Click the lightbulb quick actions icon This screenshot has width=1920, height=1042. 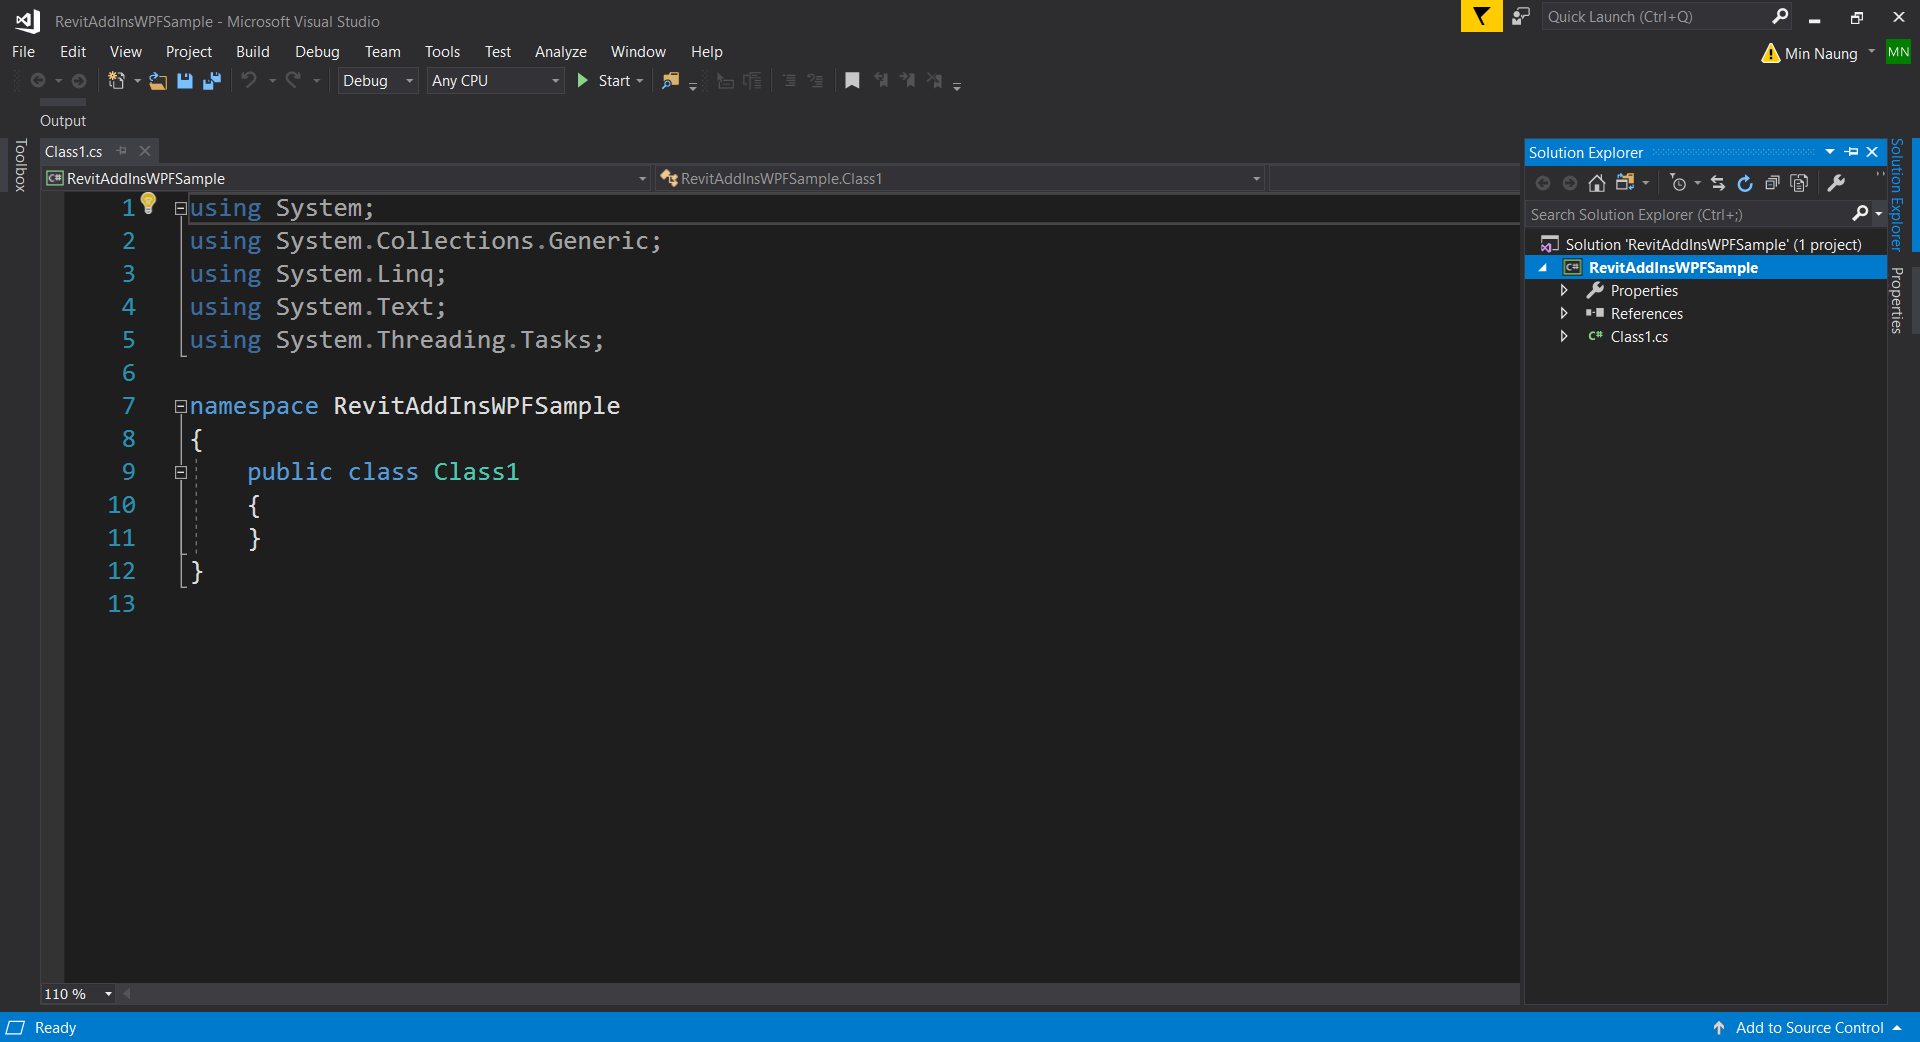[149, 204]
